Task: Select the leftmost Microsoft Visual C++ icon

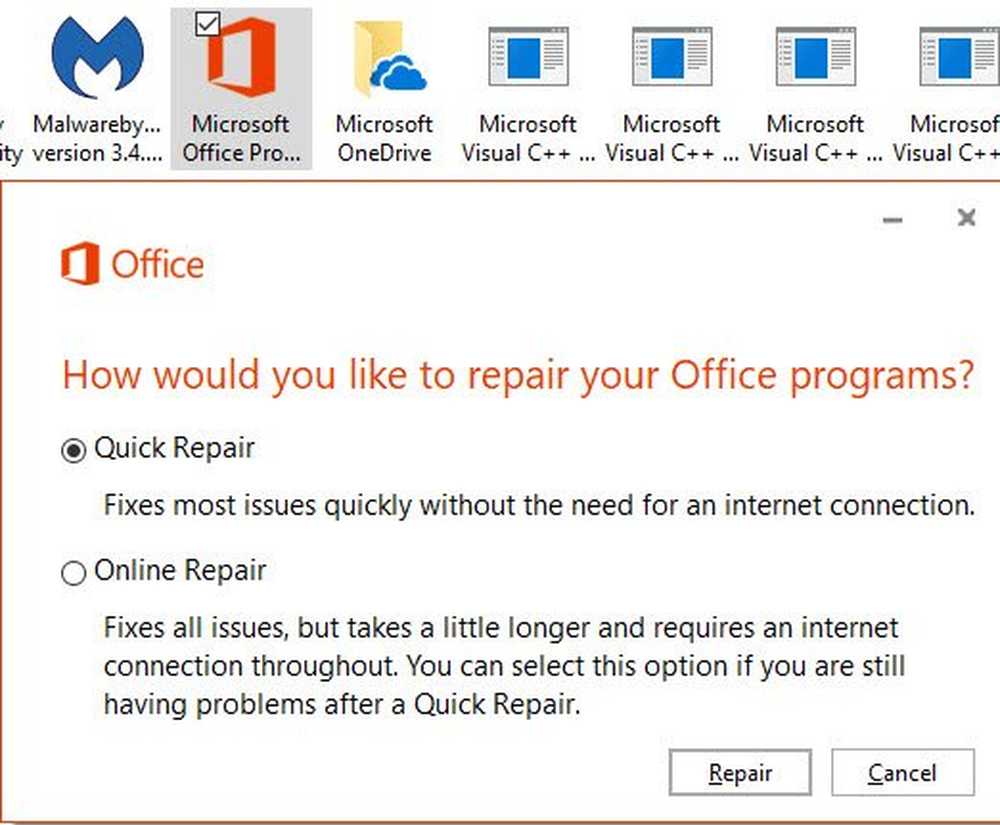Action: 528,56
